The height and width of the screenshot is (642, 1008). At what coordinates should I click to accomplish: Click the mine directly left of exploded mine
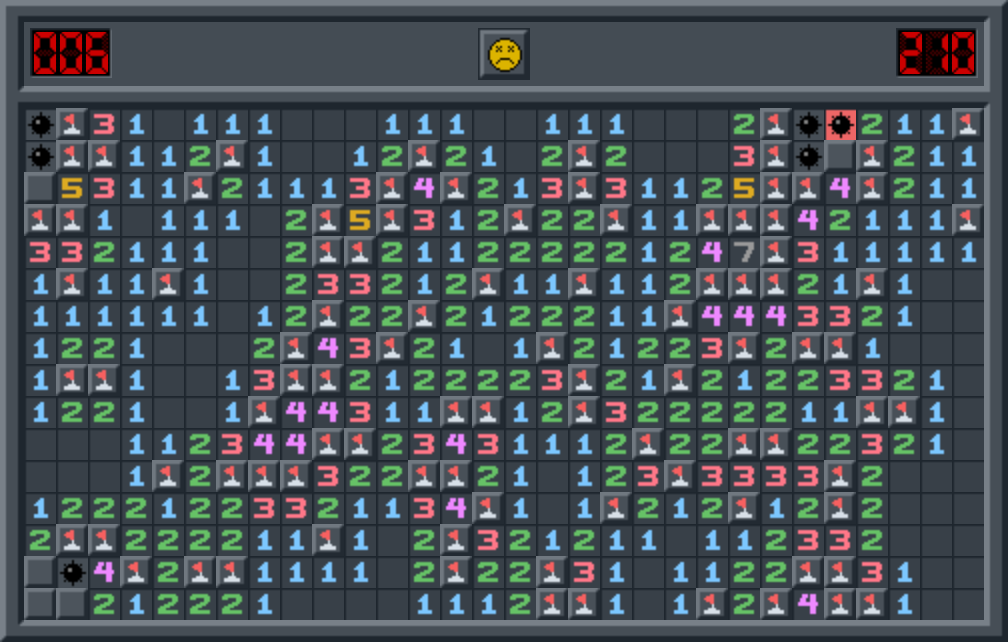tap(808, 125)
